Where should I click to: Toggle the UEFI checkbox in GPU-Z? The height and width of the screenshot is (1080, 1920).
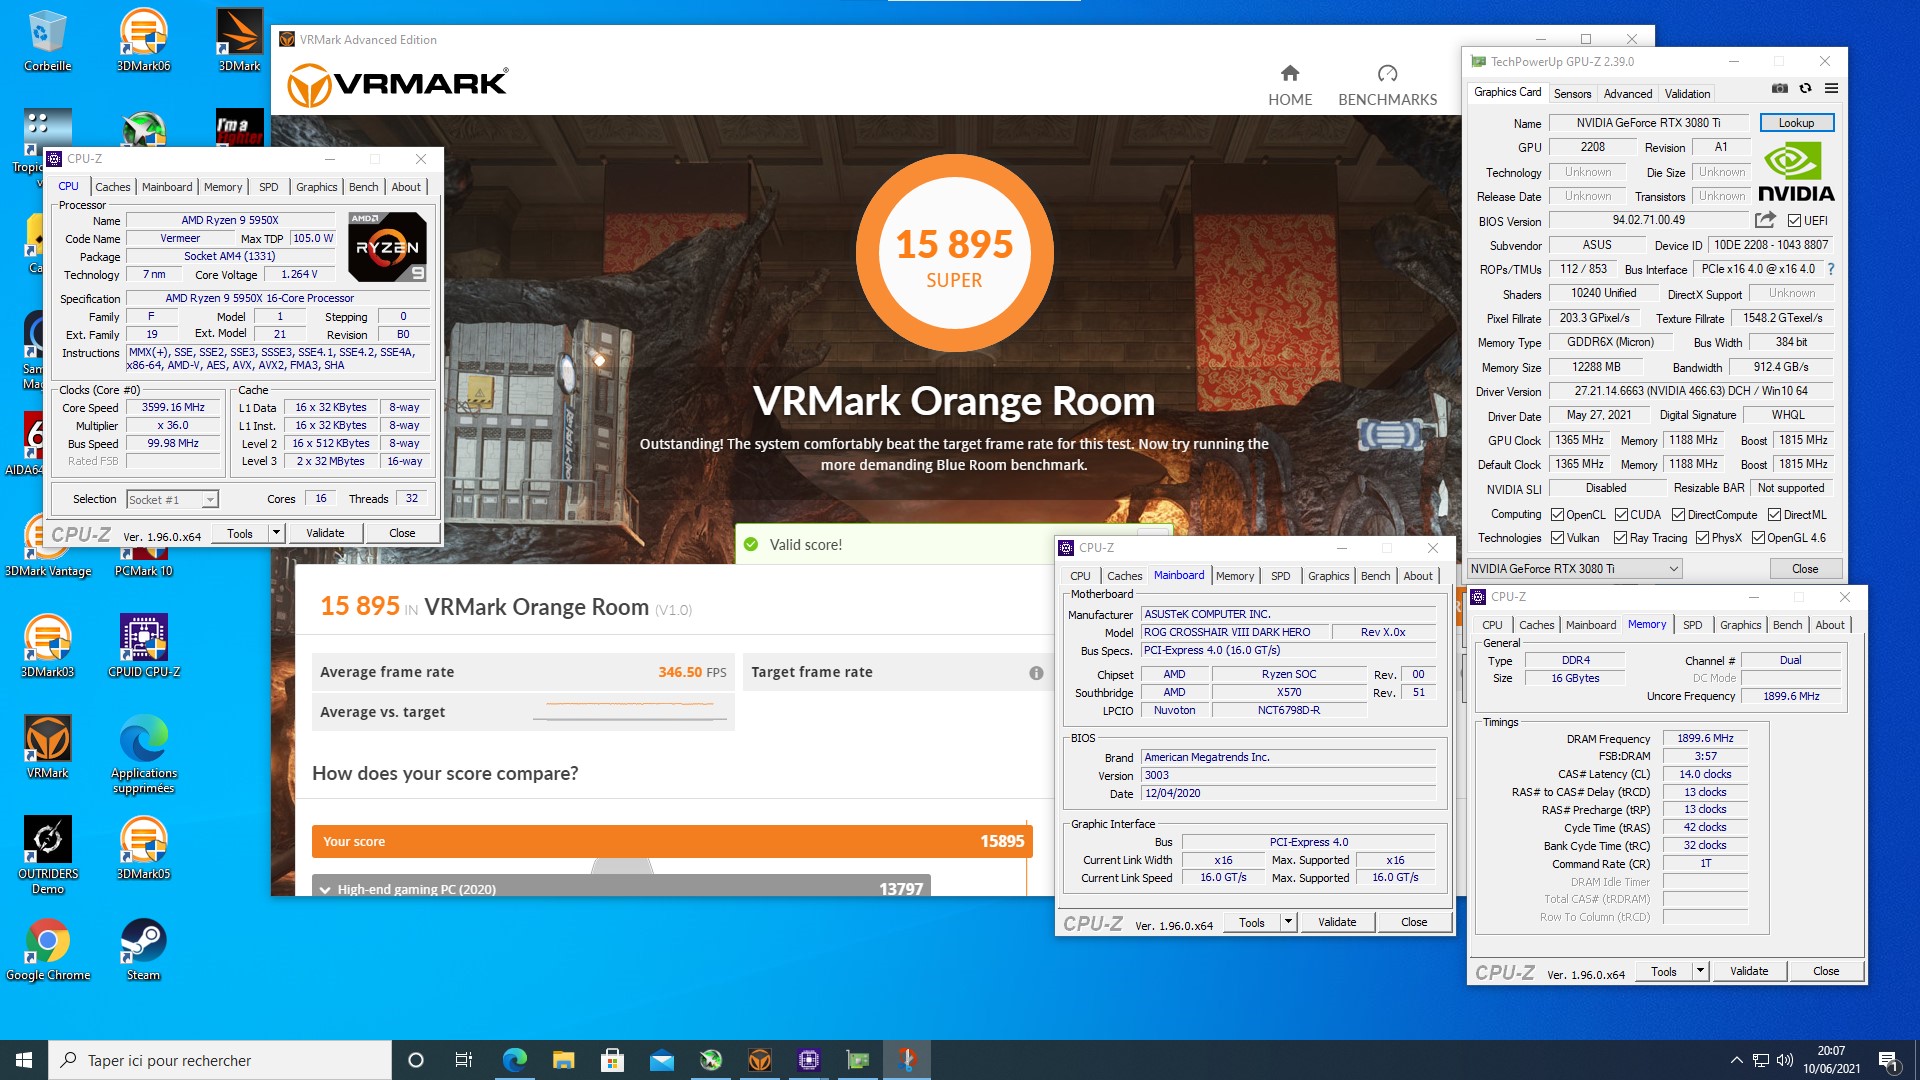point(1794,221)
